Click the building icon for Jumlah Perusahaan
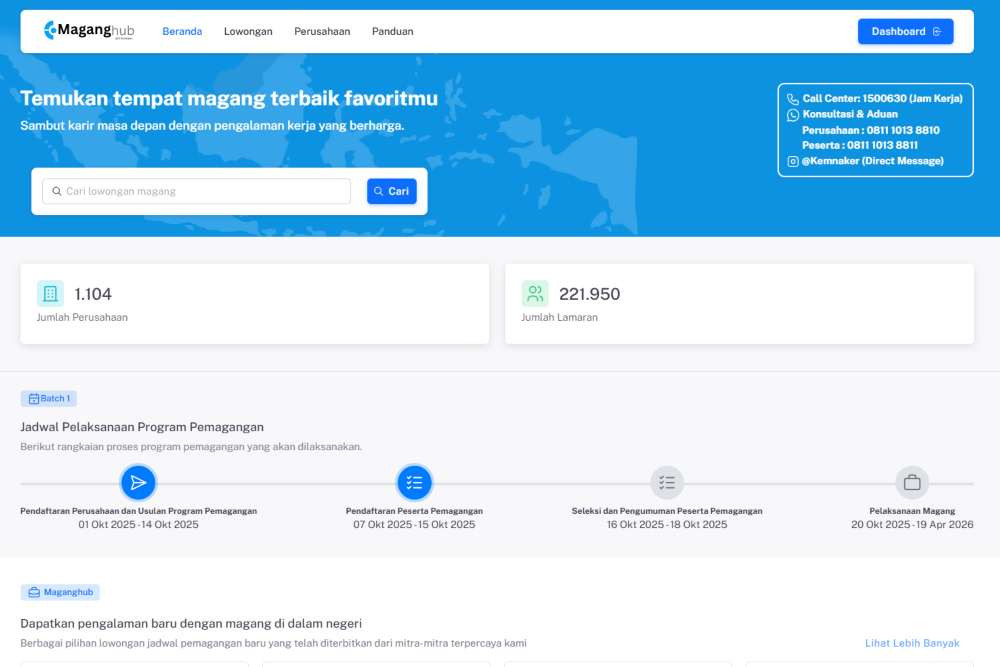Viewport: 1000px width, 667px height. [50, 293]
